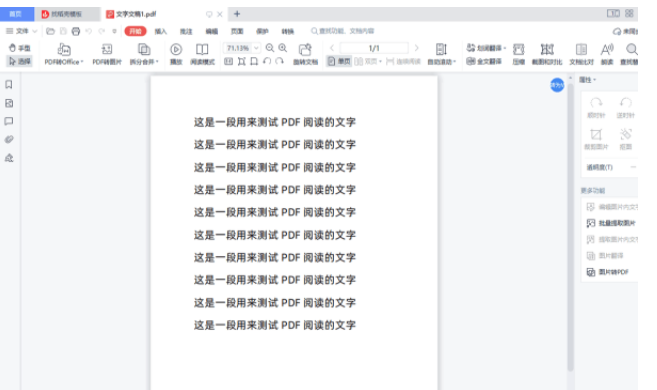Open the PDF转Office converter tool
657x390 pixels.
[x=64, y=54]
